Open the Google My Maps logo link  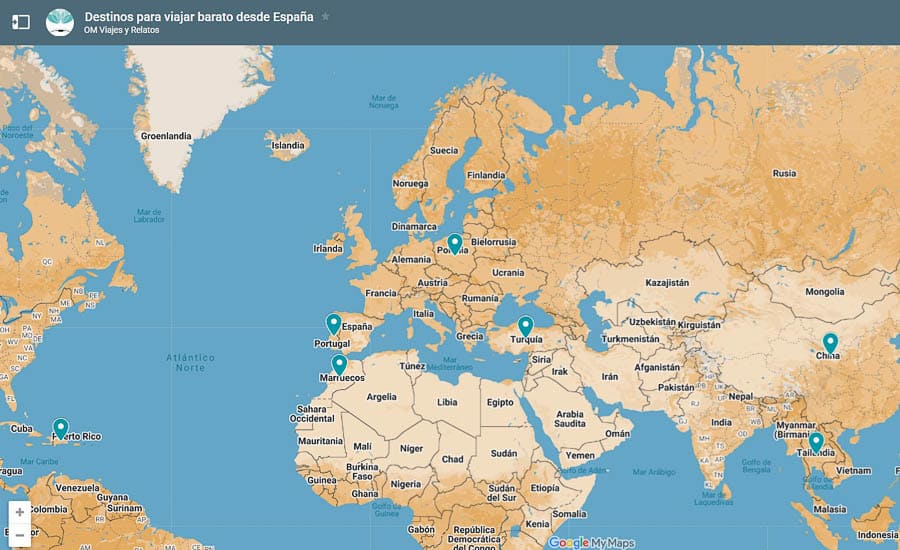(x=591, y=543)
